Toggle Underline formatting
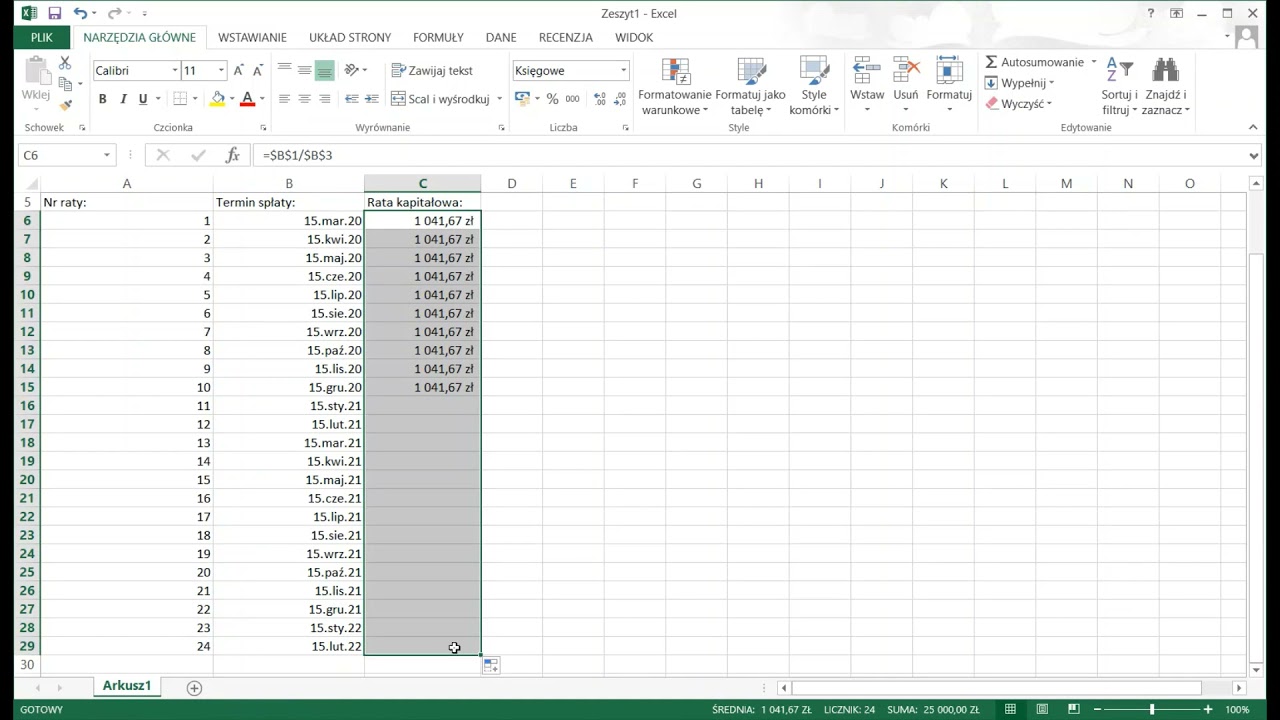Viewport: 1280px width, 720px height. pos(143,99)
